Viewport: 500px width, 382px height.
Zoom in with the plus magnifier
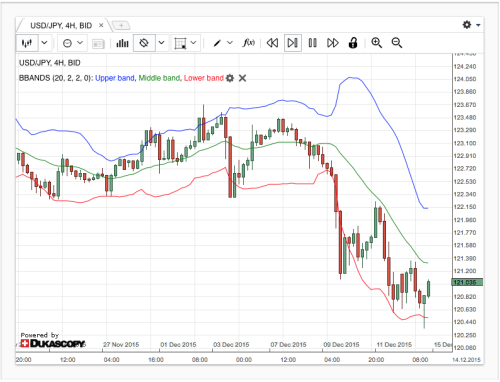pos(377,43)
